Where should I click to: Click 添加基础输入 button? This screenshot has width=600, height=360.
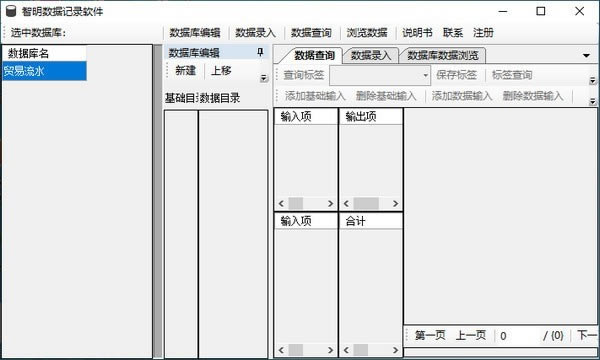[315, 96]
